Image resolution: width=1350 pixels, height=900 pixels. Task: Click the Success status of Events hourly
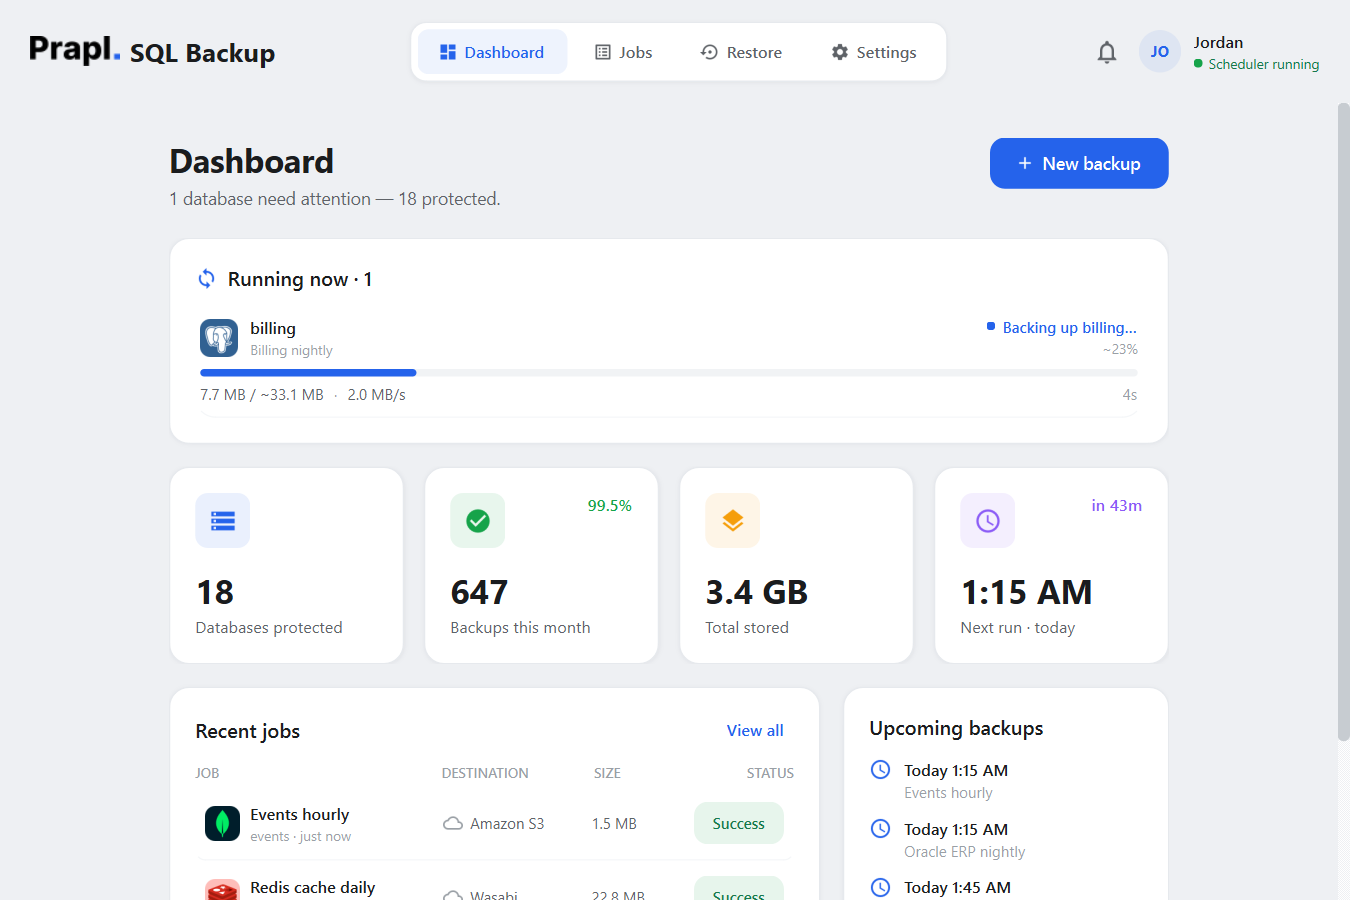(x=739, y=824)
